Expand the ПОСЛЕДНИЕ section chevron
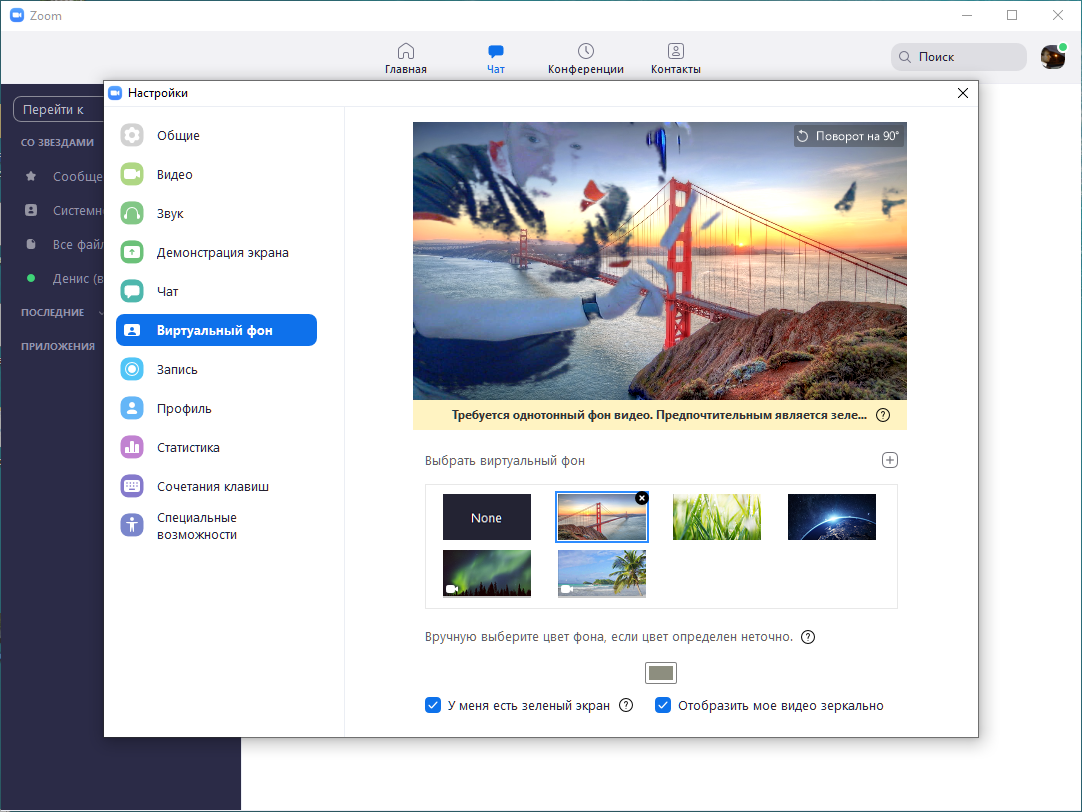Screen dimensions: 1082x812 point(101,313)
